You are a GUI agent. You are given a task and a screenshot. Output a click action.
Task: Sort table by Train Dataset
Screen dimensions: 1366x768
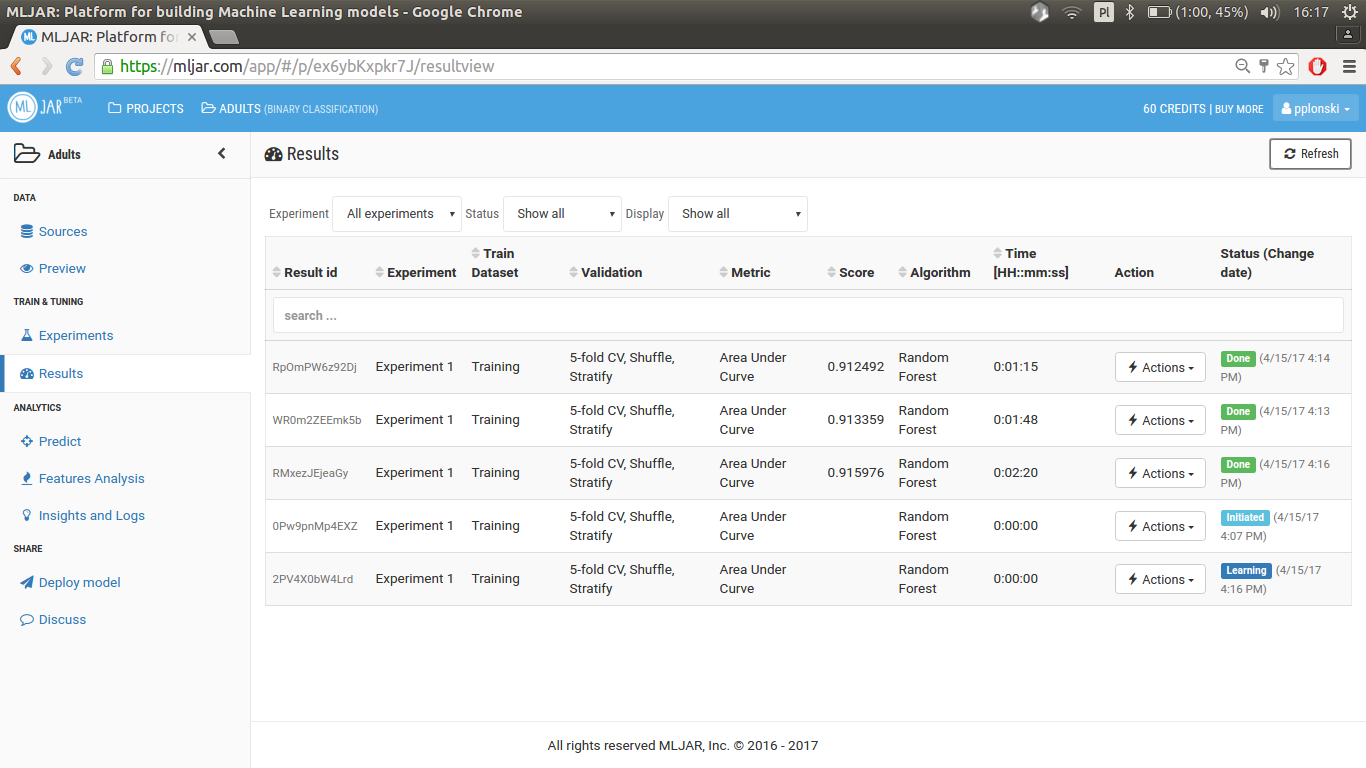pyautogui.click(x=495, y=263)
